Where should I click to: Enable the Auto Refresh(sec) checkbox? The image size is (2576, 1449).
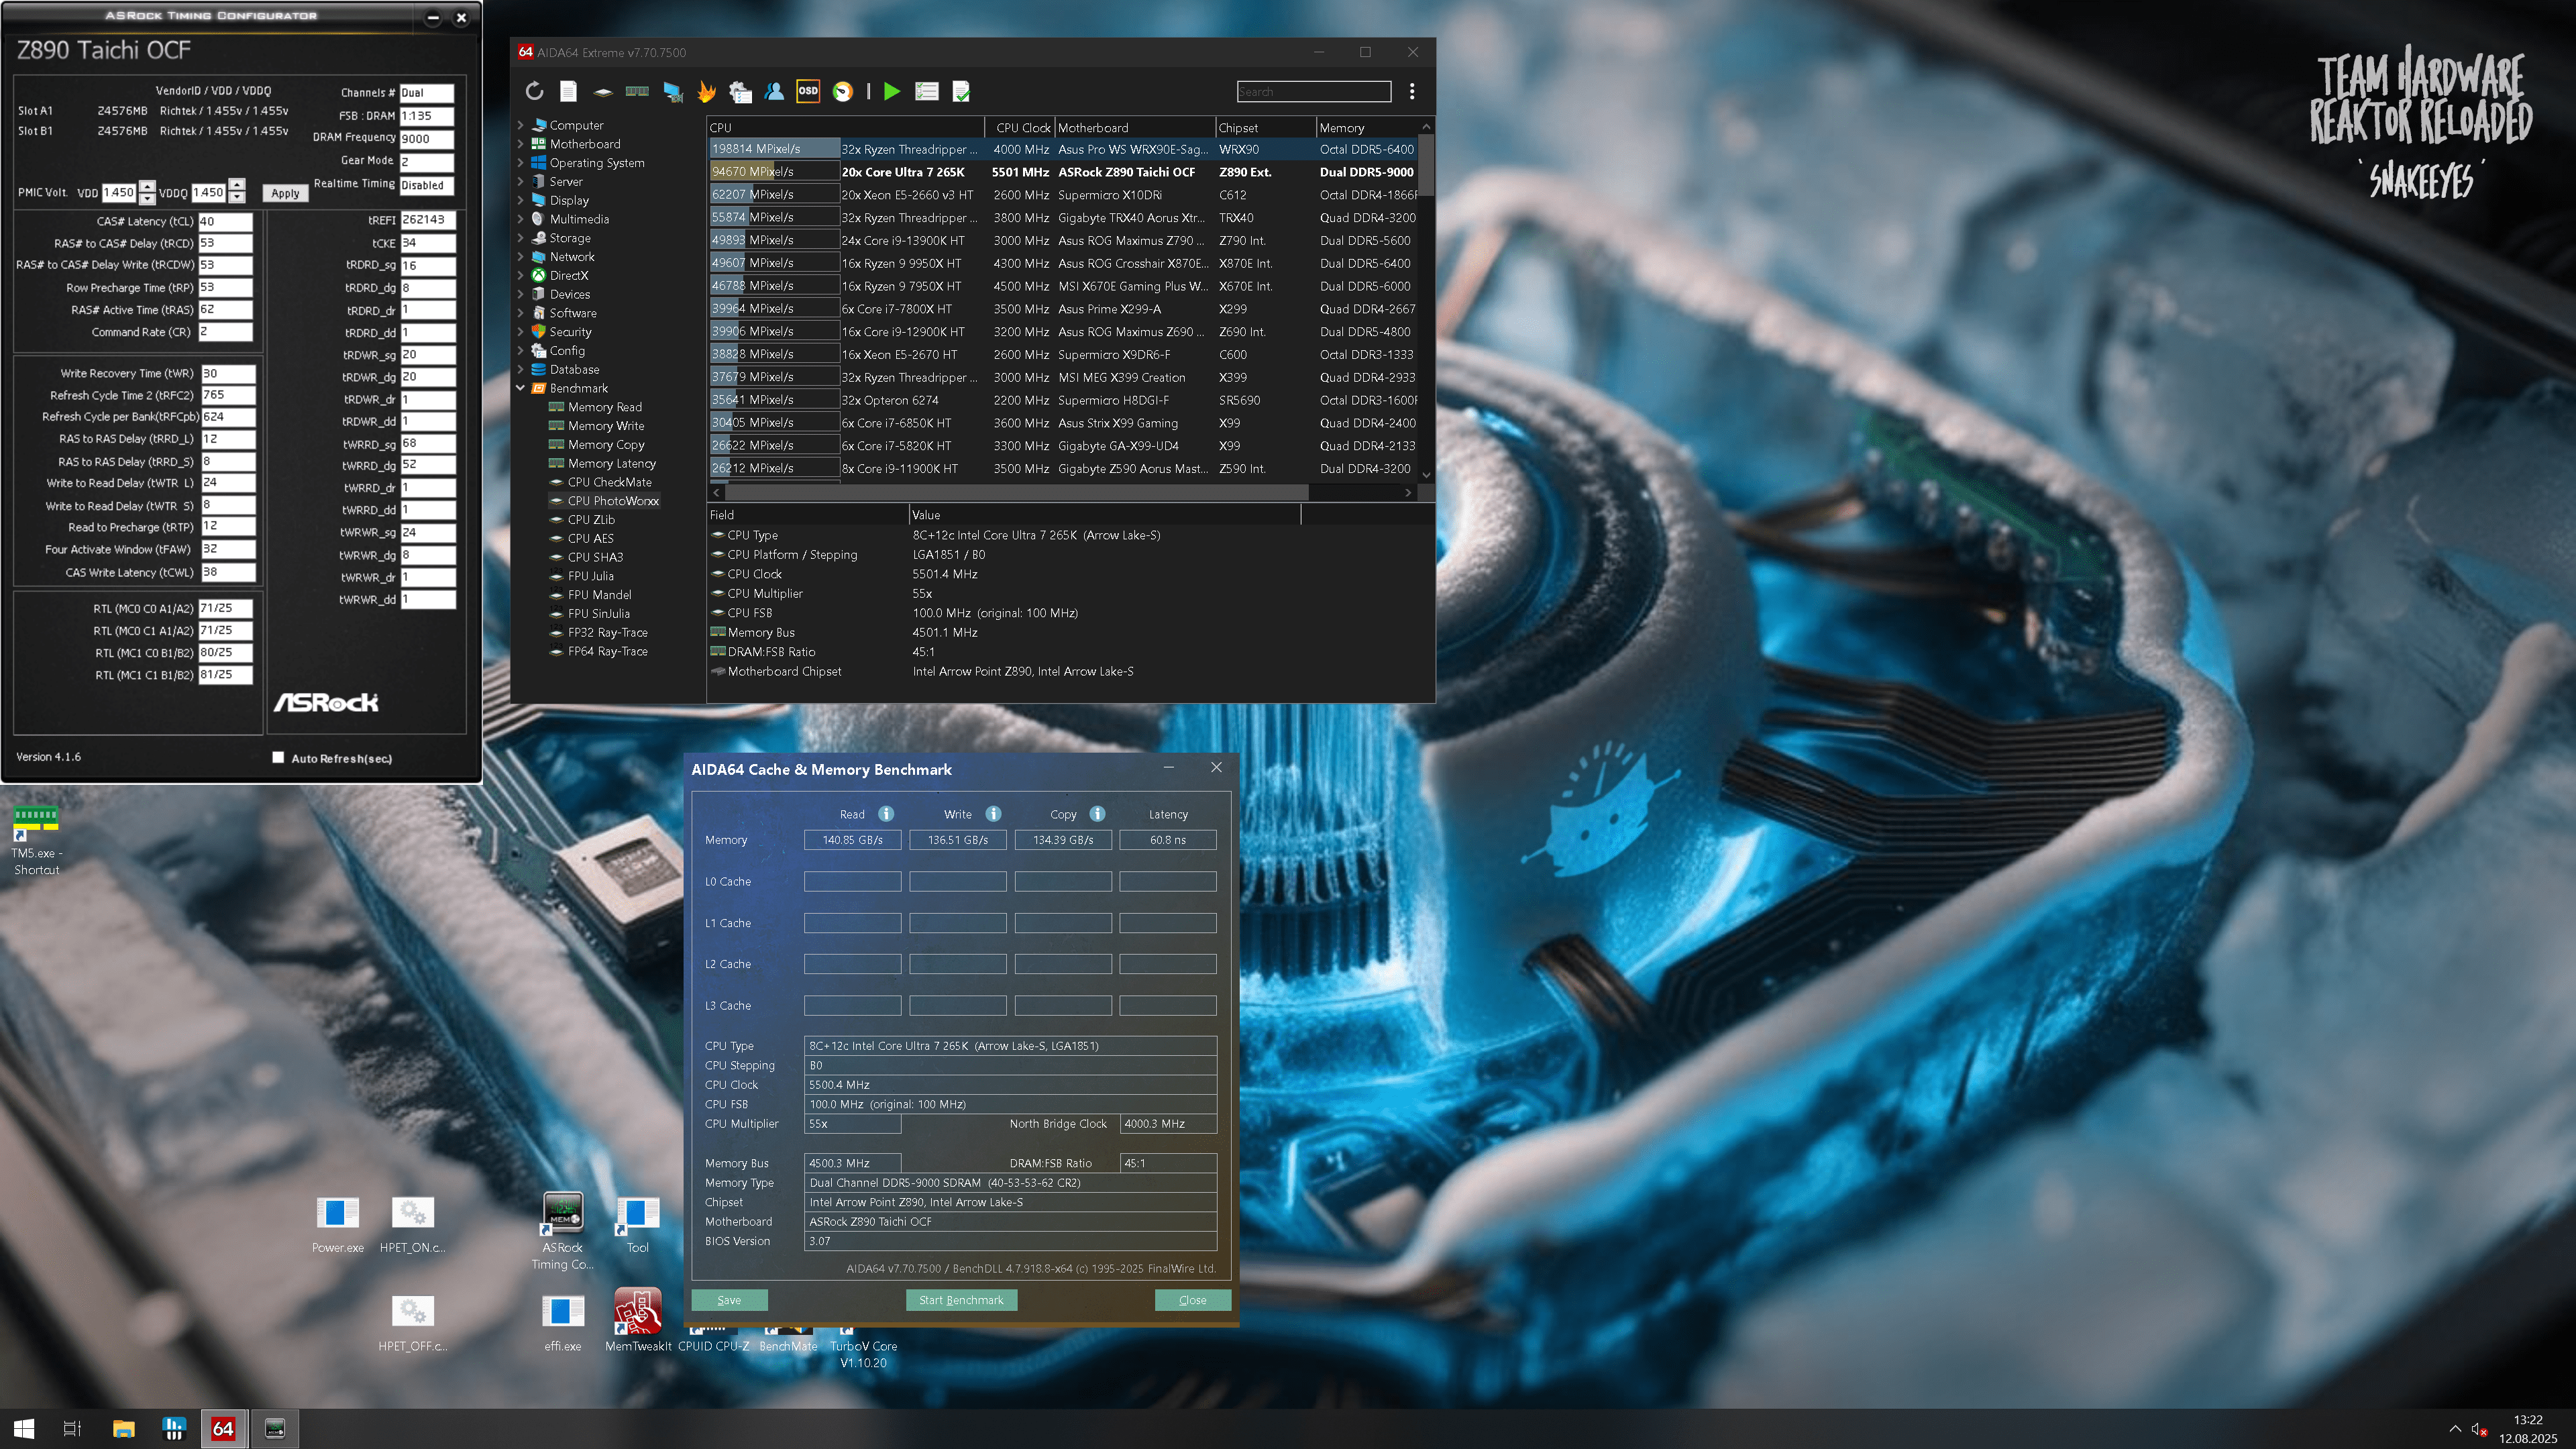279,757
